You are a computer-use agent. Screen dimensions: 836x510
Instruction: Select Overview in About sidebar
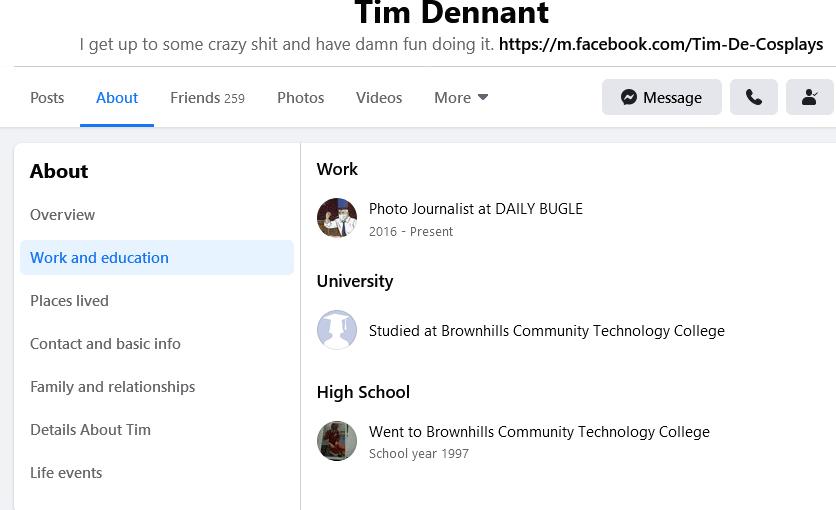point(63,215)
